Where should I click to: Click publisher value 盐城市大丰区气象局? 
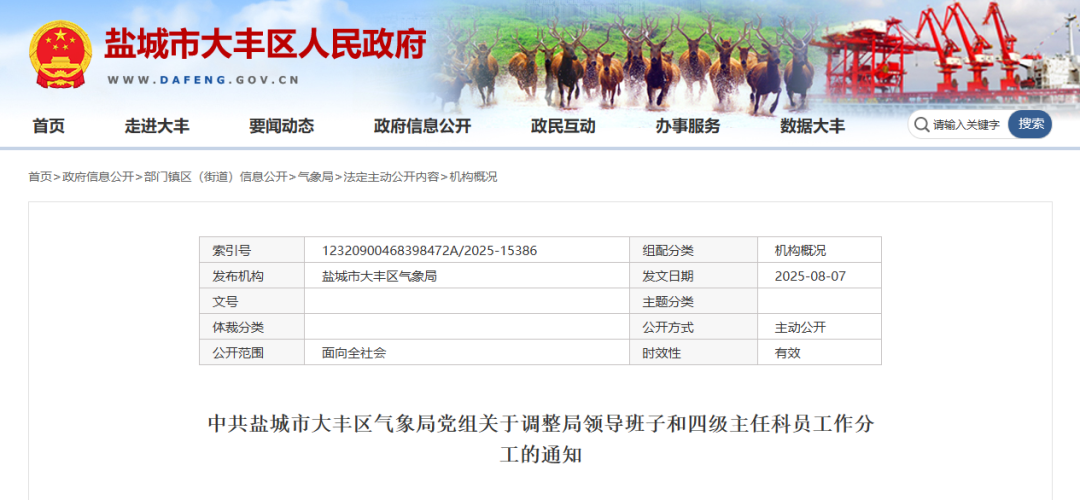[x=380, y=276]
